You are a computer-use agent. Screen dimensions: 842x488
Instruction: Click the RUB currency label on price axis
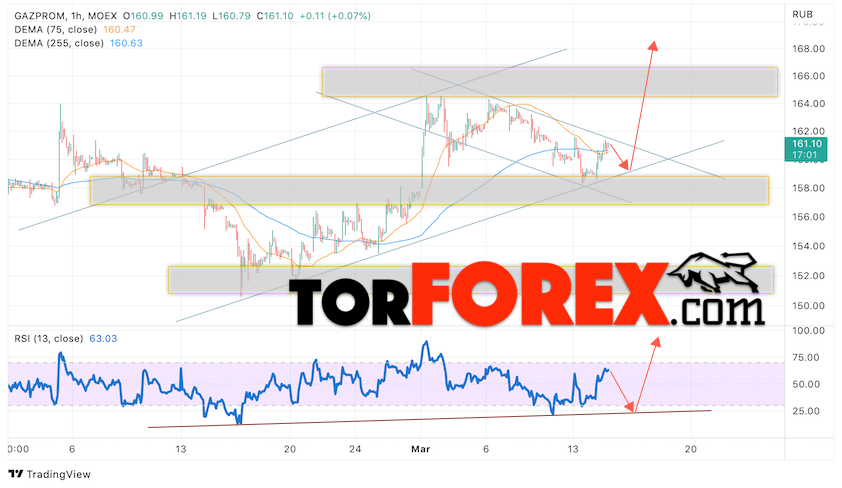point(803,14)
